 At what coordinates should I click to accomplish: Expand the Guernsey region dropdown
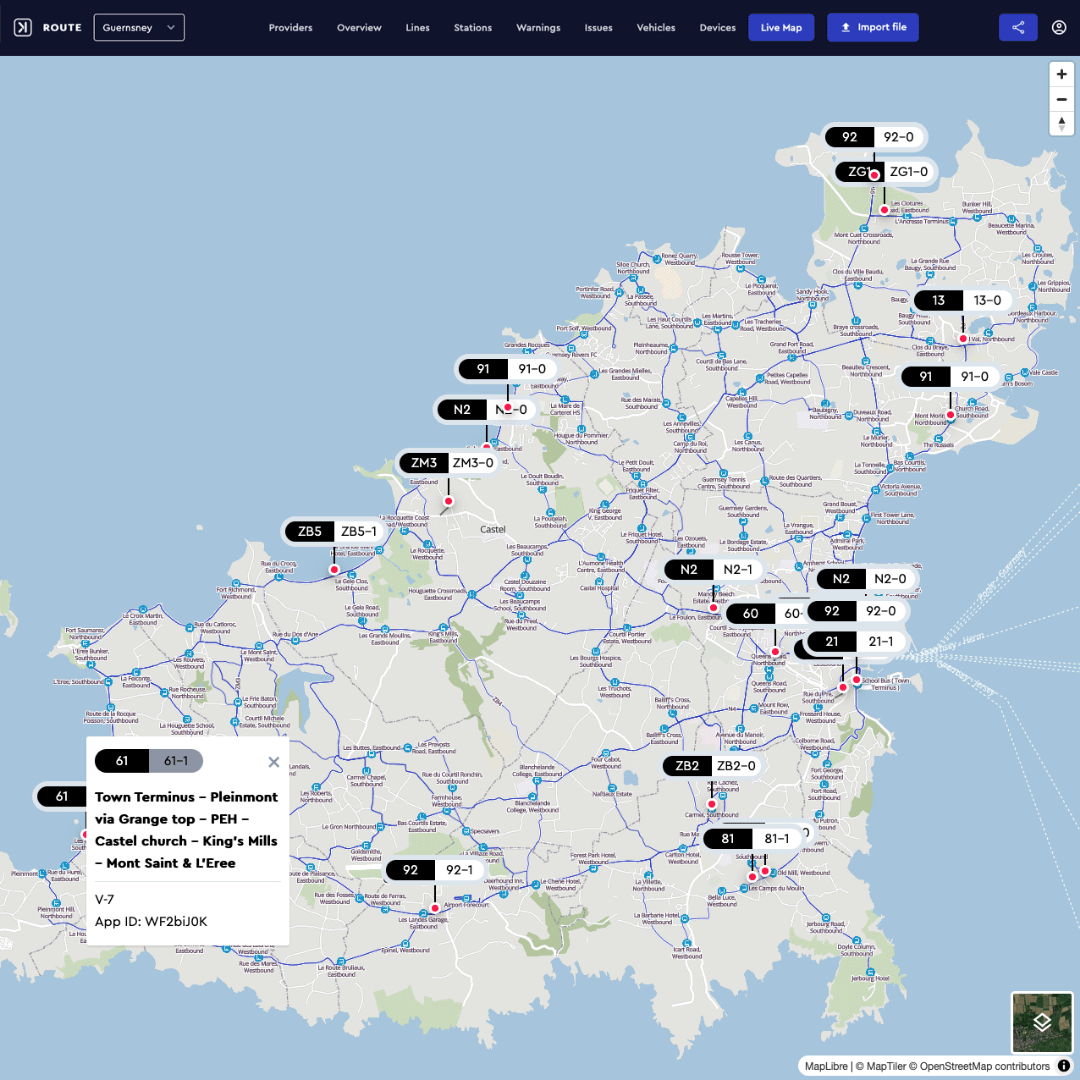coord(139,28)
